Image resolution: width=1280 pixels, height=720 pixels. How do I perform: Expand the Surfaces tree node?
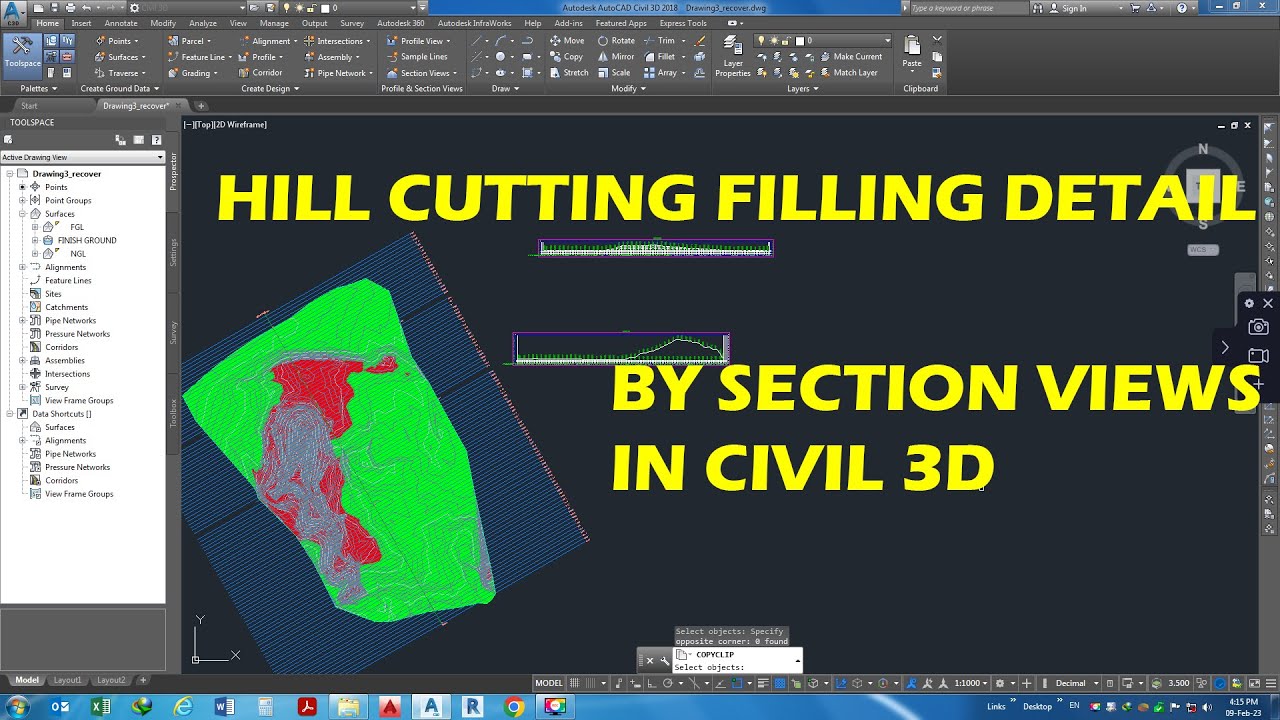point(22,214)
